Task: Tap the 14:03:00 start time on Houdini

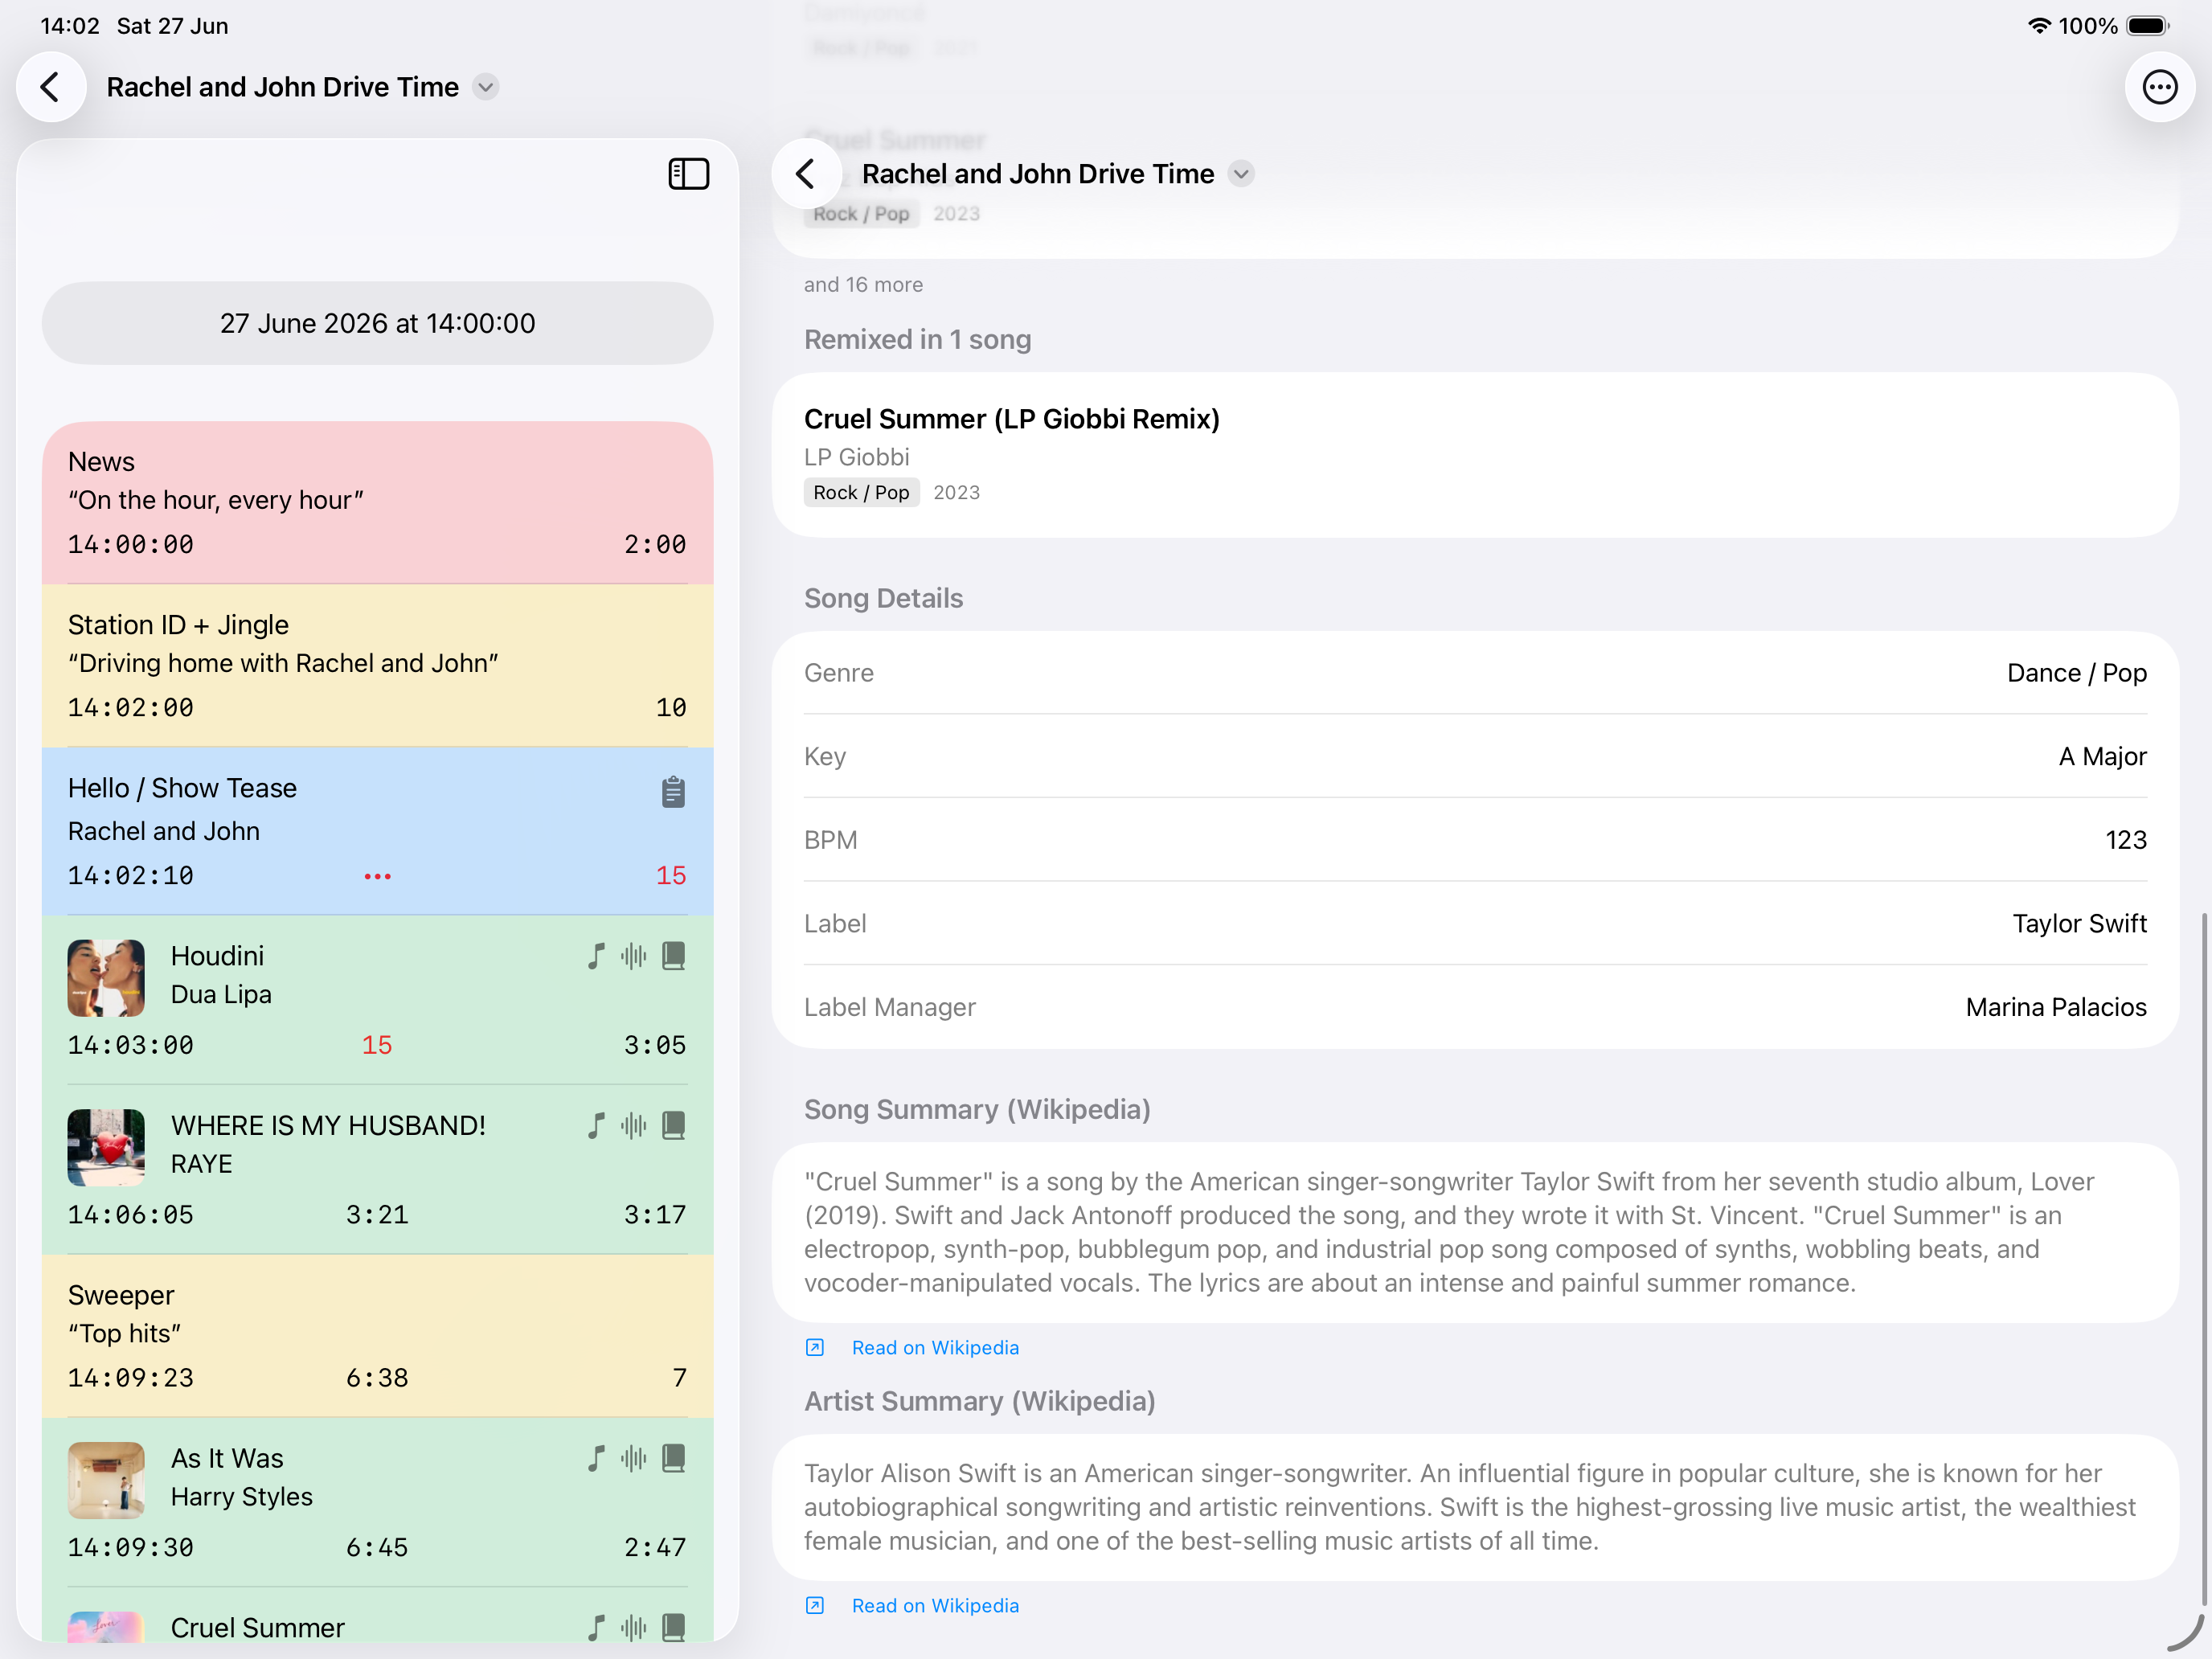Action: click(131, 1045)
